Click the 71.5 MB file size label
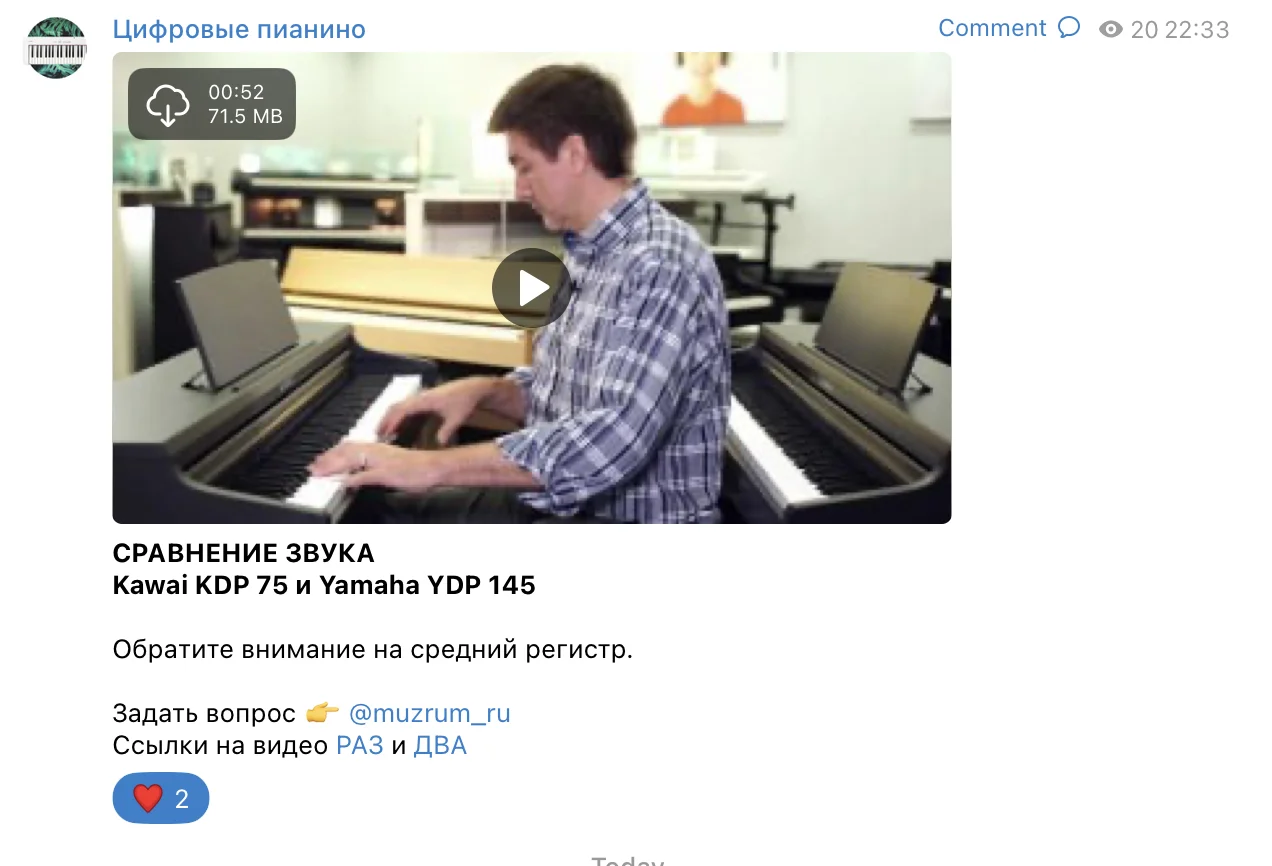1272x866 pixels. click(x=245, y=116)
